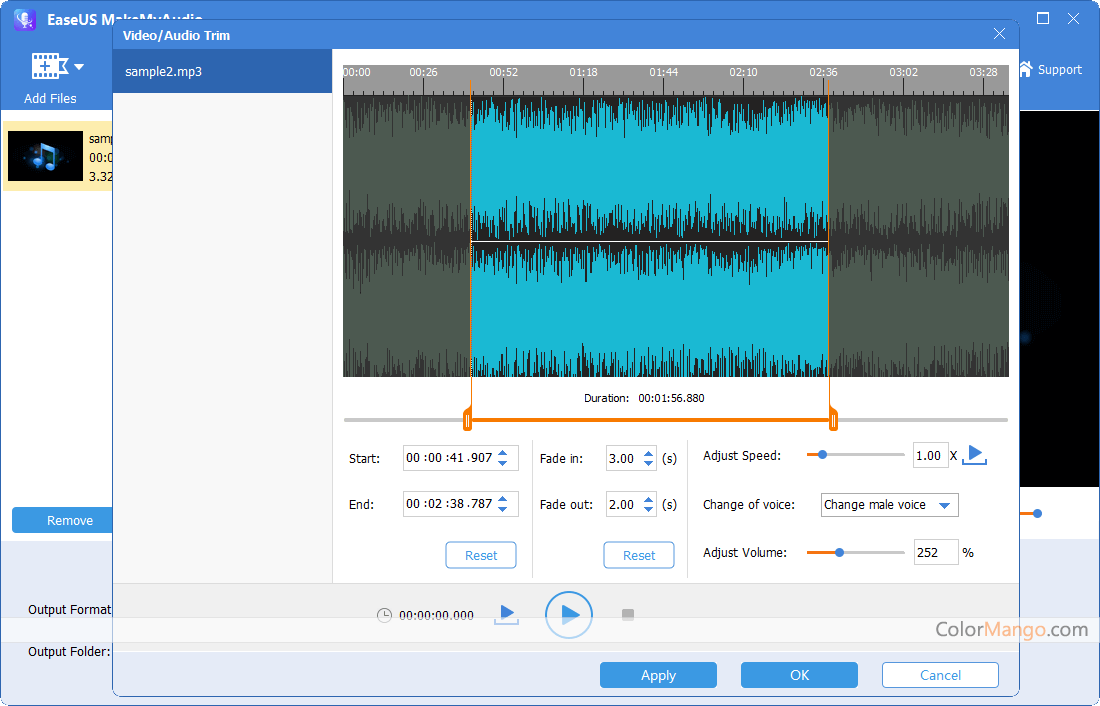The width and height of the screenshot is (1100, 706).
Task: Increase the Fade in value
Action: point(648,453)
